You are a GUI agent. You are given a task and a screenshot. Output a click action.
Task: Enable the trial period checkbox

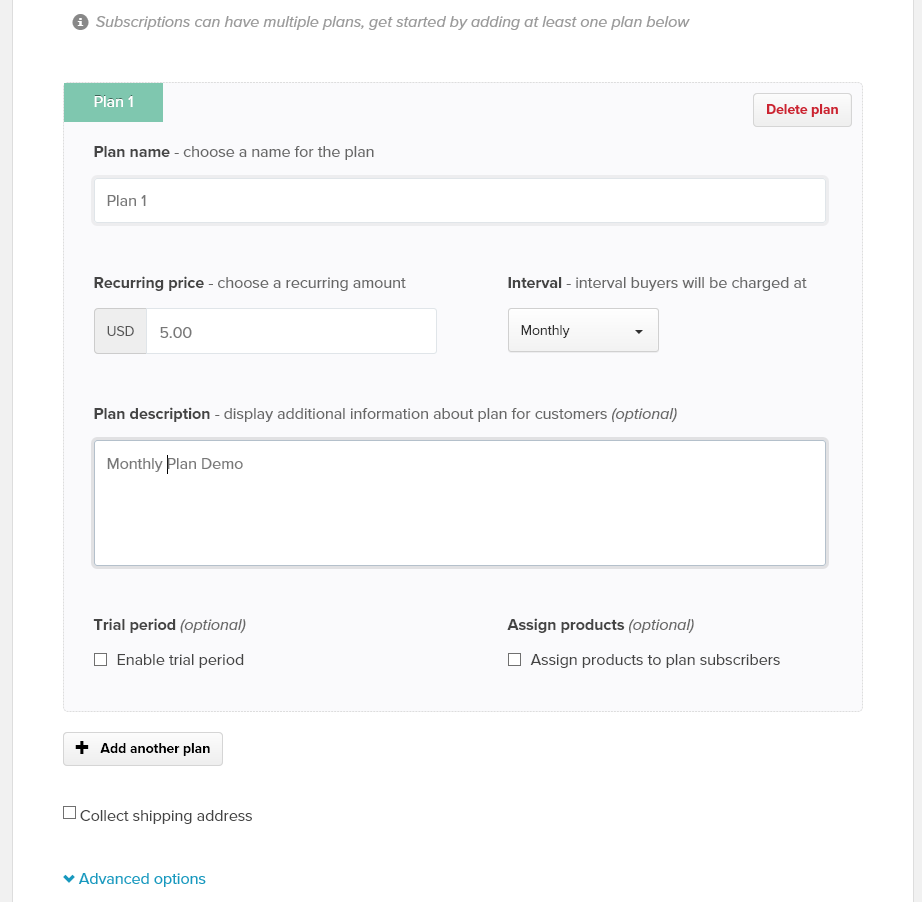(x=100, y=660)
